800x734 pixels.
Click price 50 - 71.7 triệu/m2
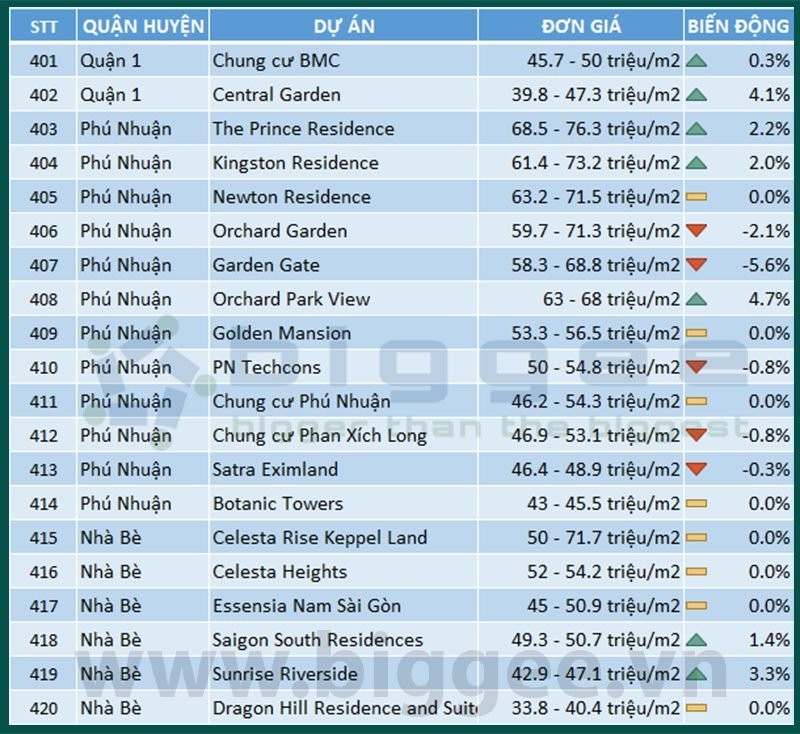point(604,538)
